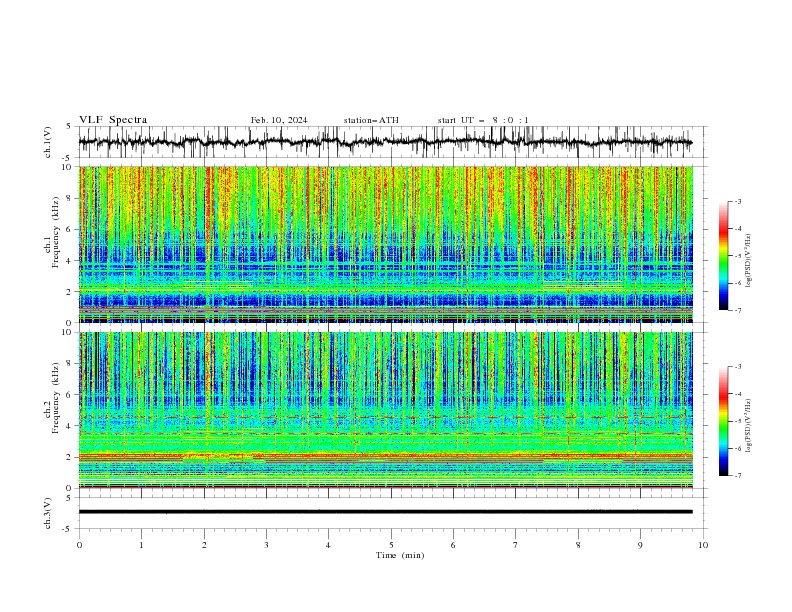Click the time axis tick label "5"
The height and width of the screenshot is (612, 792).
tap(391, 545)
